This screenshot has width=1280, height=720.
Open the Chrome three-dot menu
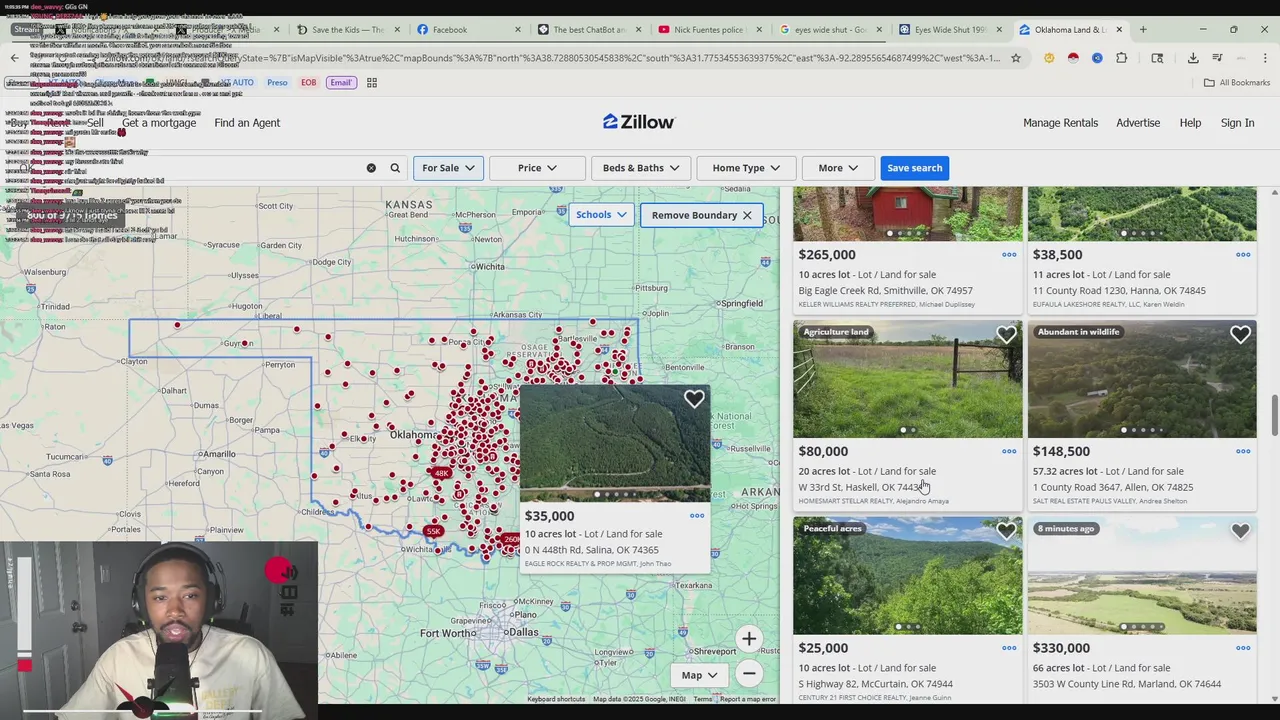[1265, 58]
